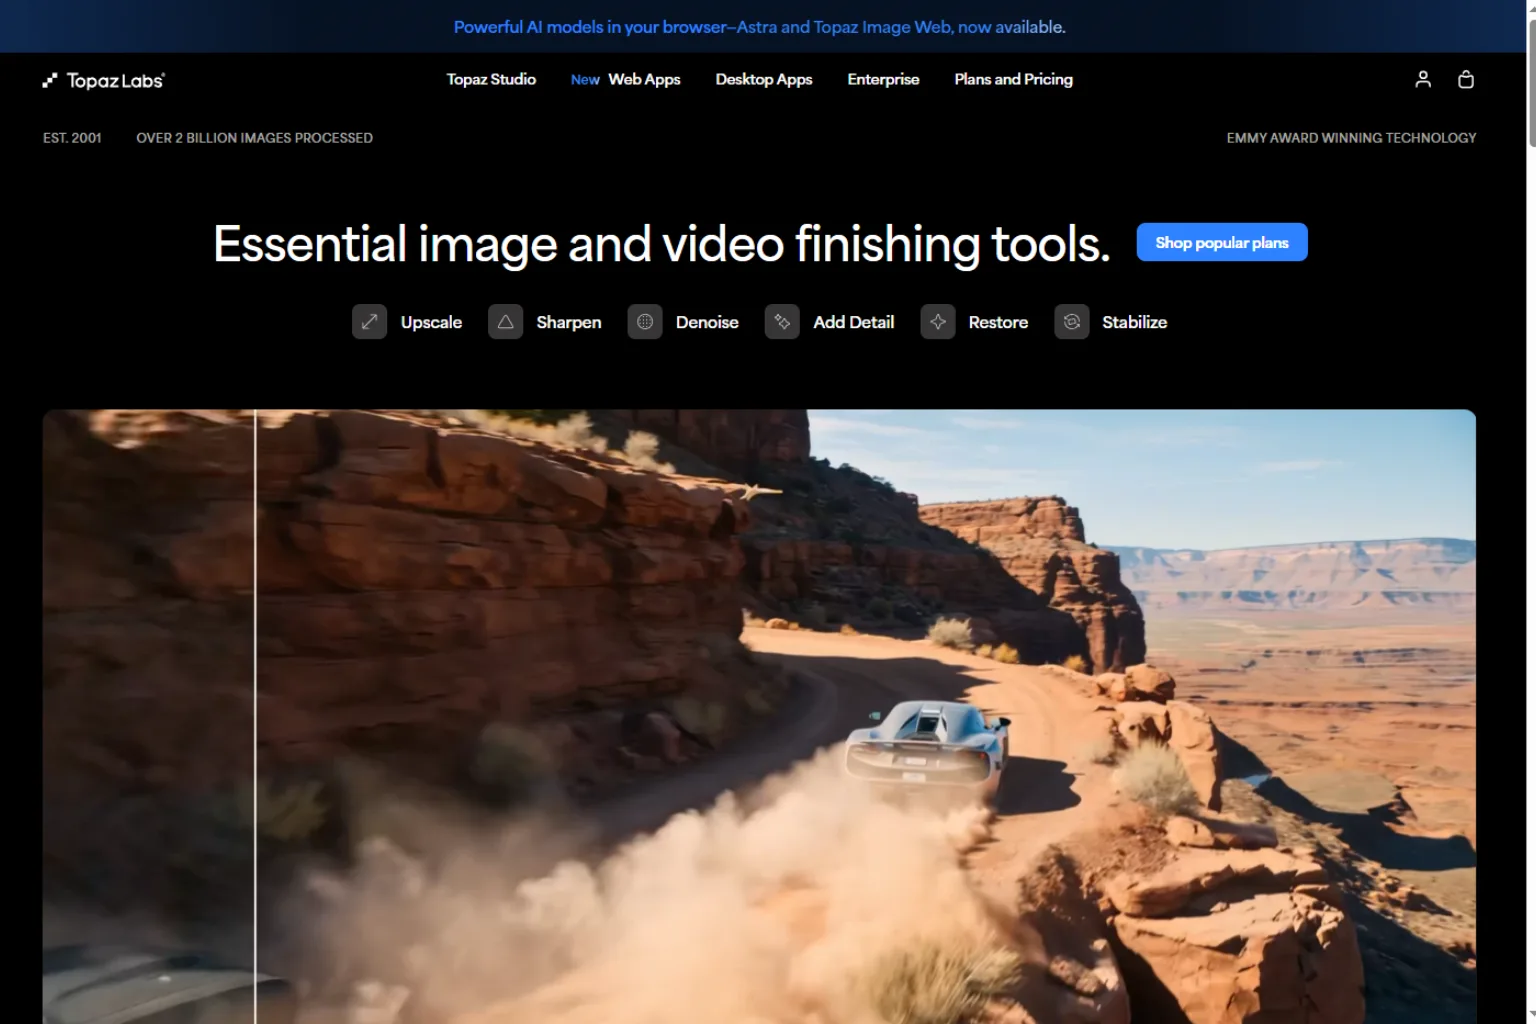Click the Astra and Topaz Image Web announcement banner
Image resolution: width=1536 pixels, height=1024 pixels.
(x=760, y=27)
